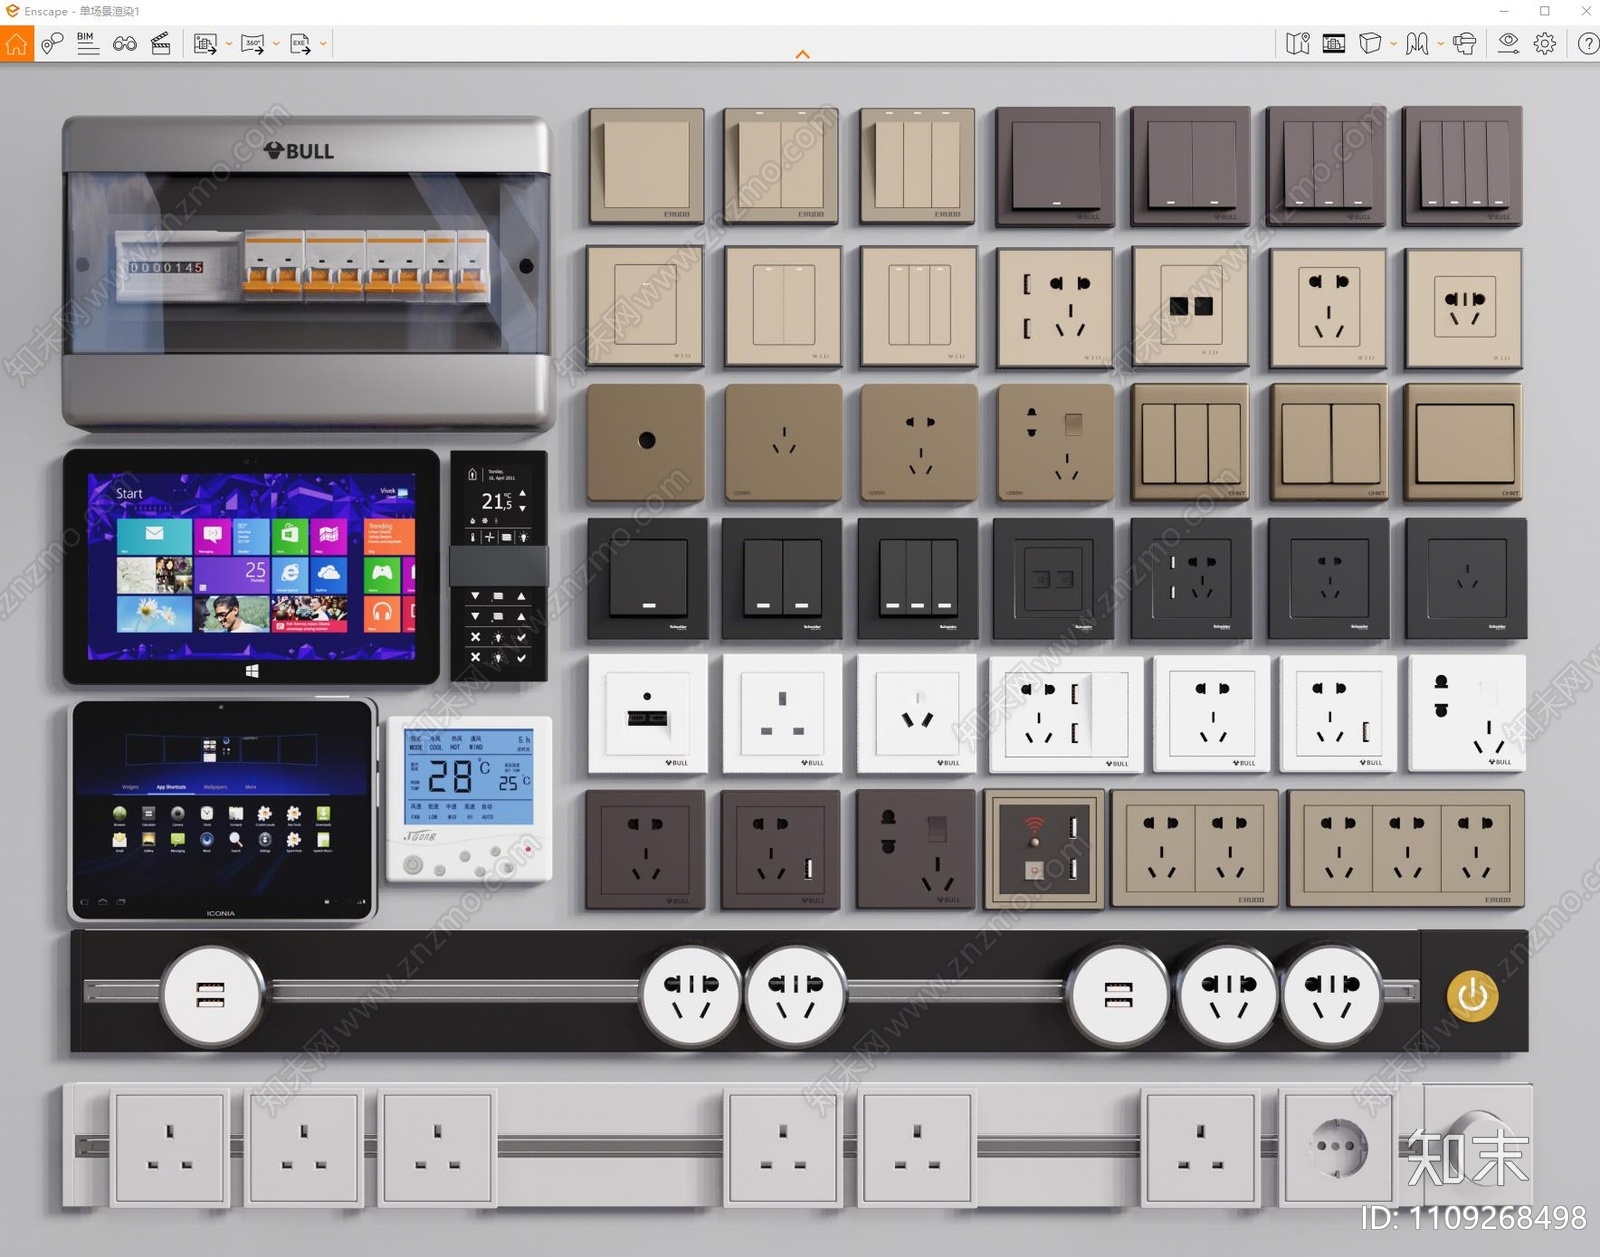The image size is (1600, 1257).
Task: Expand screenshot export options dropdown
Action: 229,44
